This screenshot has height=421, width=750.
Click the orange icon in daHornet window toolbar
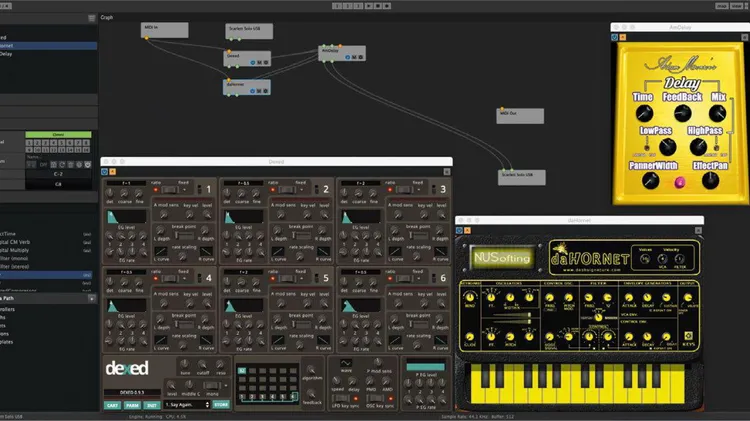coord(467,230)
